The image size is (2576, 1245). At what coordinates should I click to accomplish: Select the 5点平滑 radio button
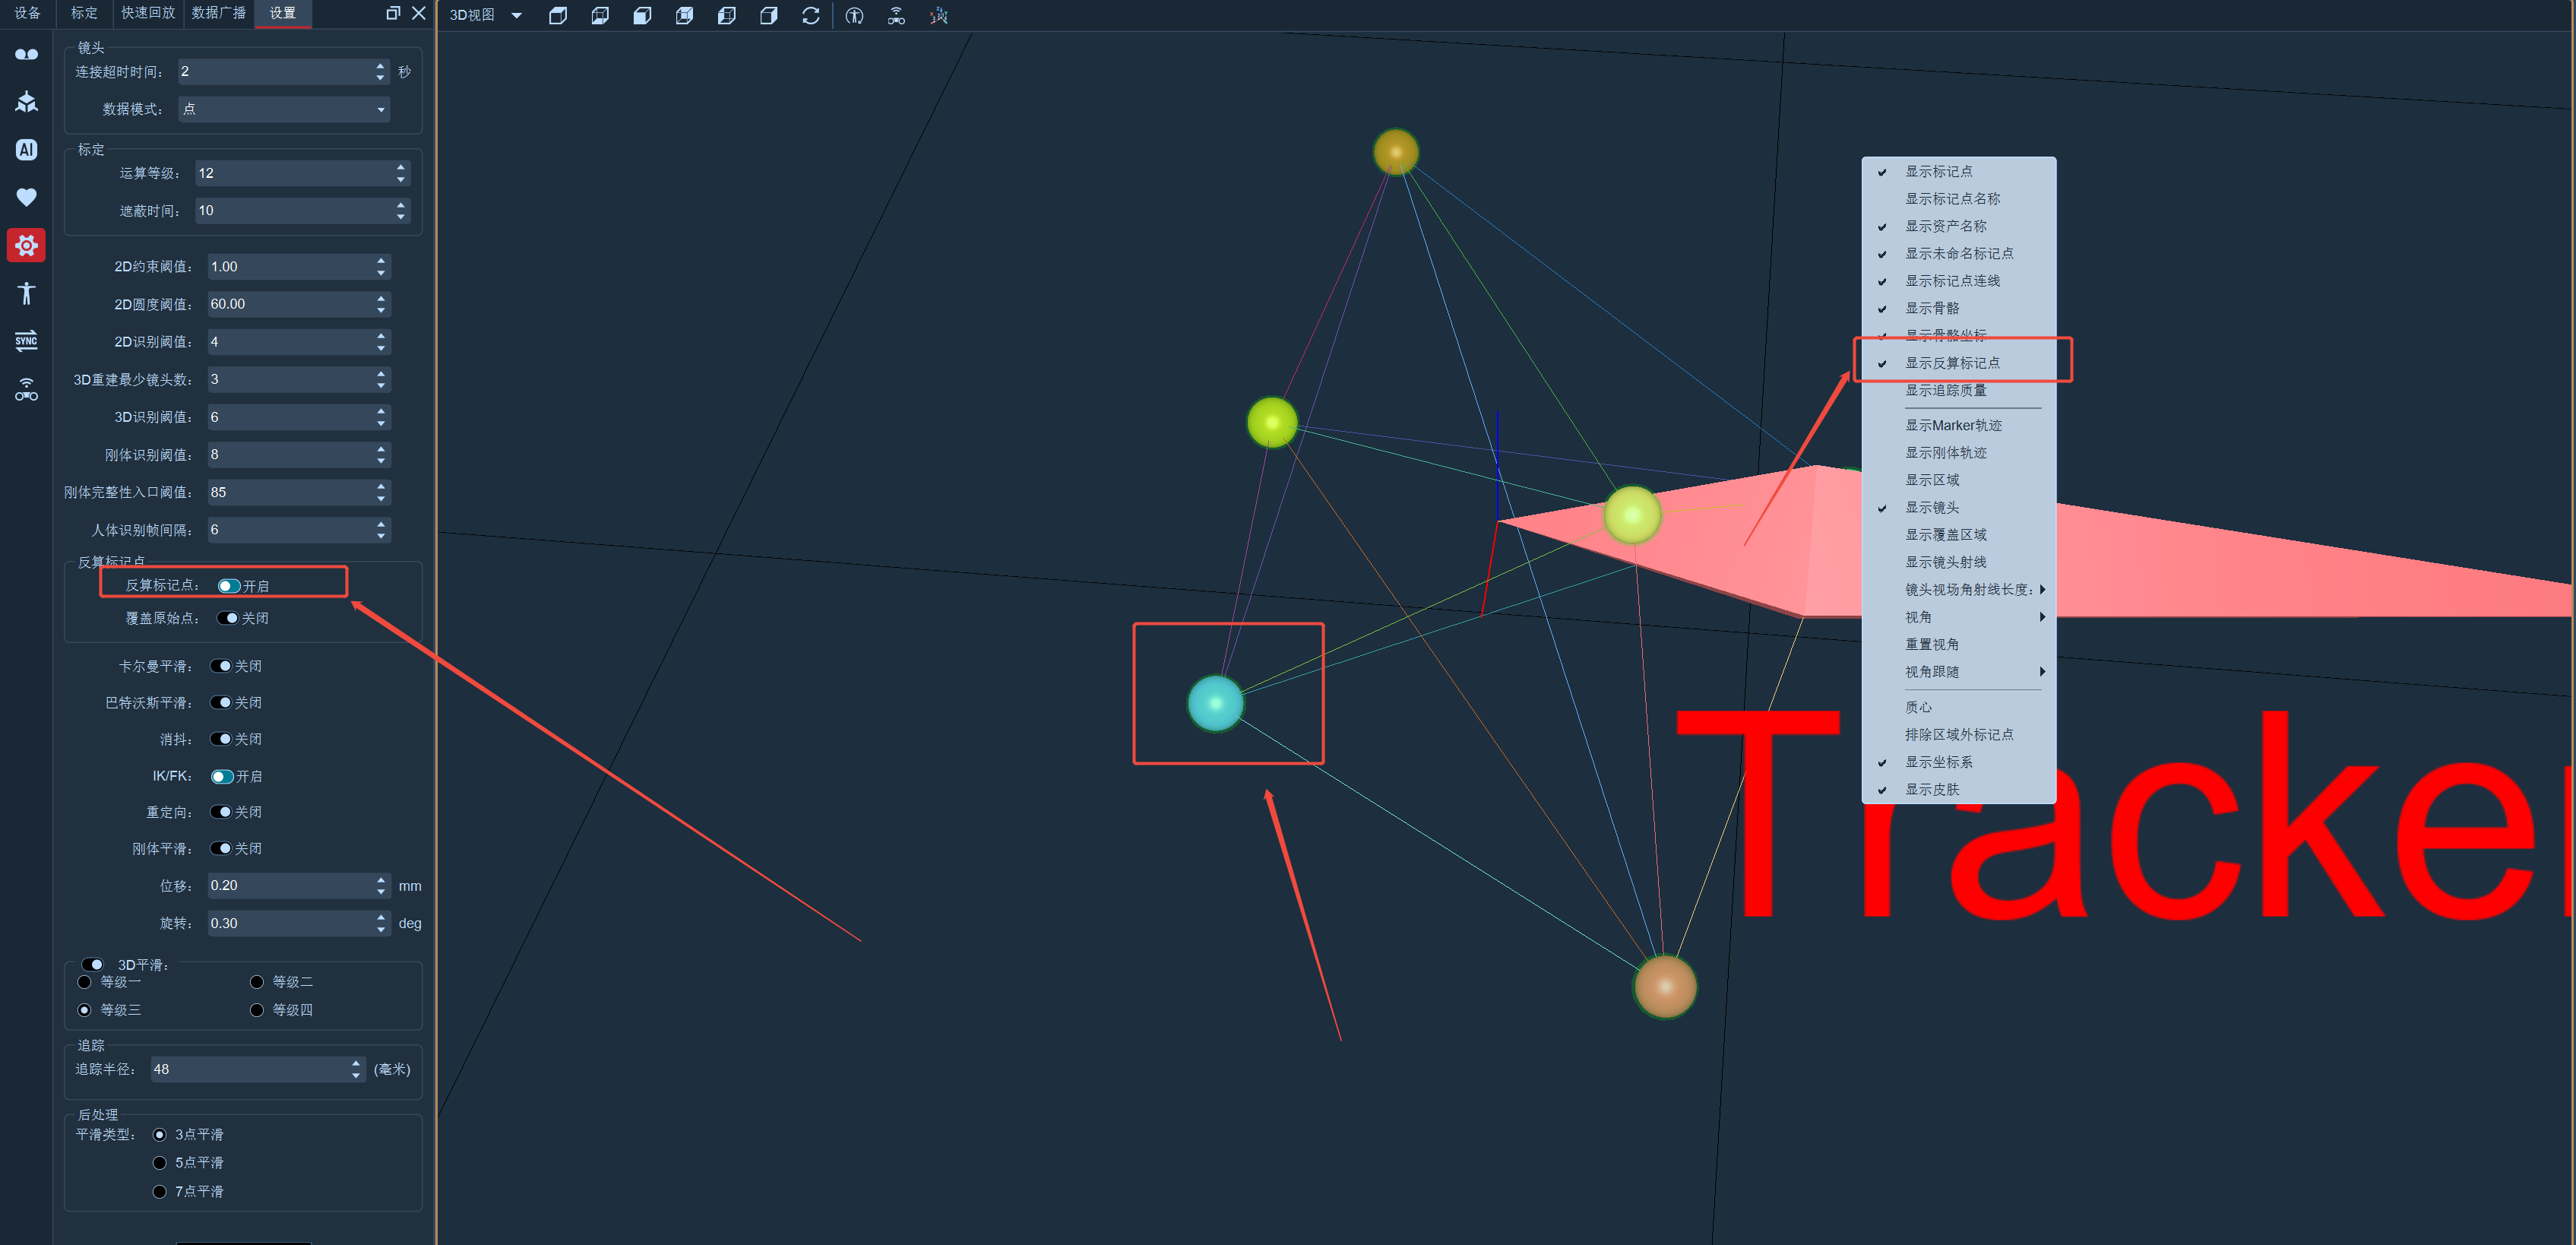point(159,1162)
